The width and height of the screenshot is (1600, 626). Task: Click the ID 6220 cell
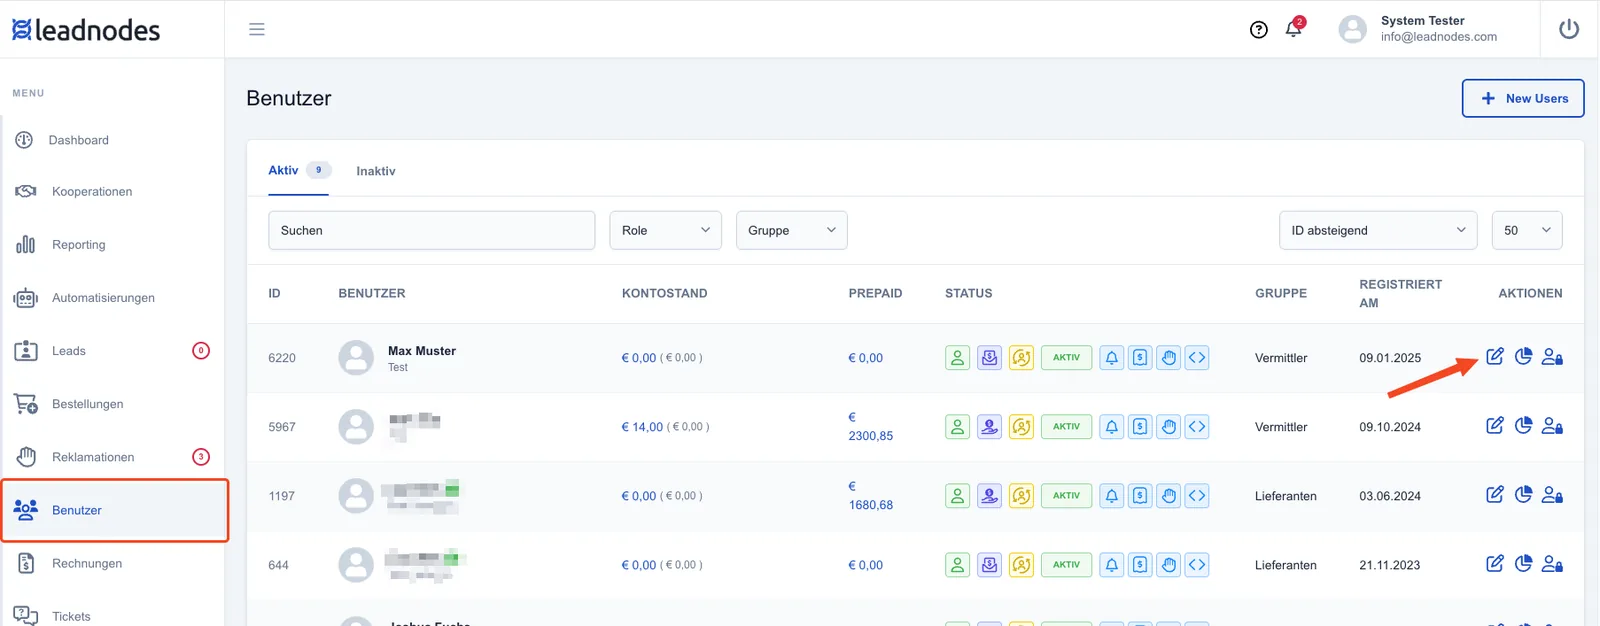(282, 358)
